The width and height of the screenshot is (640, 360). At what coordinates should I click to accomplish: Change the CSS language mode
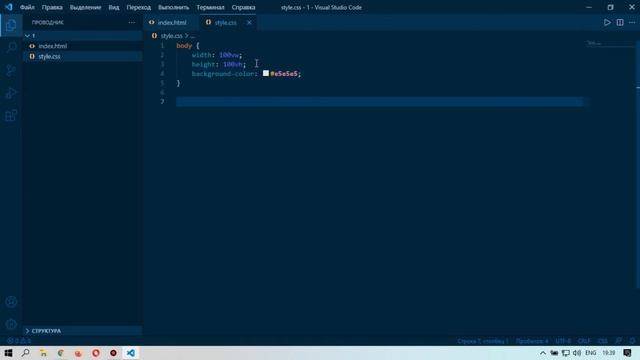pos(602,341)
